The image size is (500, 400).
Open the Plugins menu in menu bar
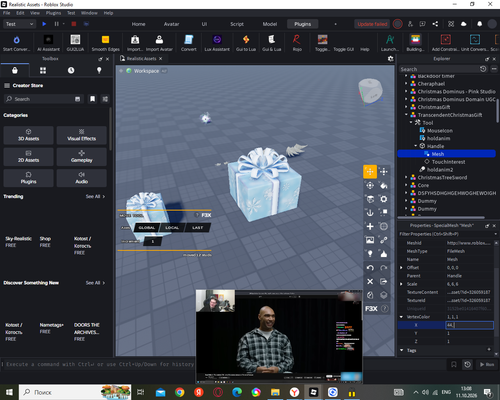pyautogui.click(x=53, y=13)
